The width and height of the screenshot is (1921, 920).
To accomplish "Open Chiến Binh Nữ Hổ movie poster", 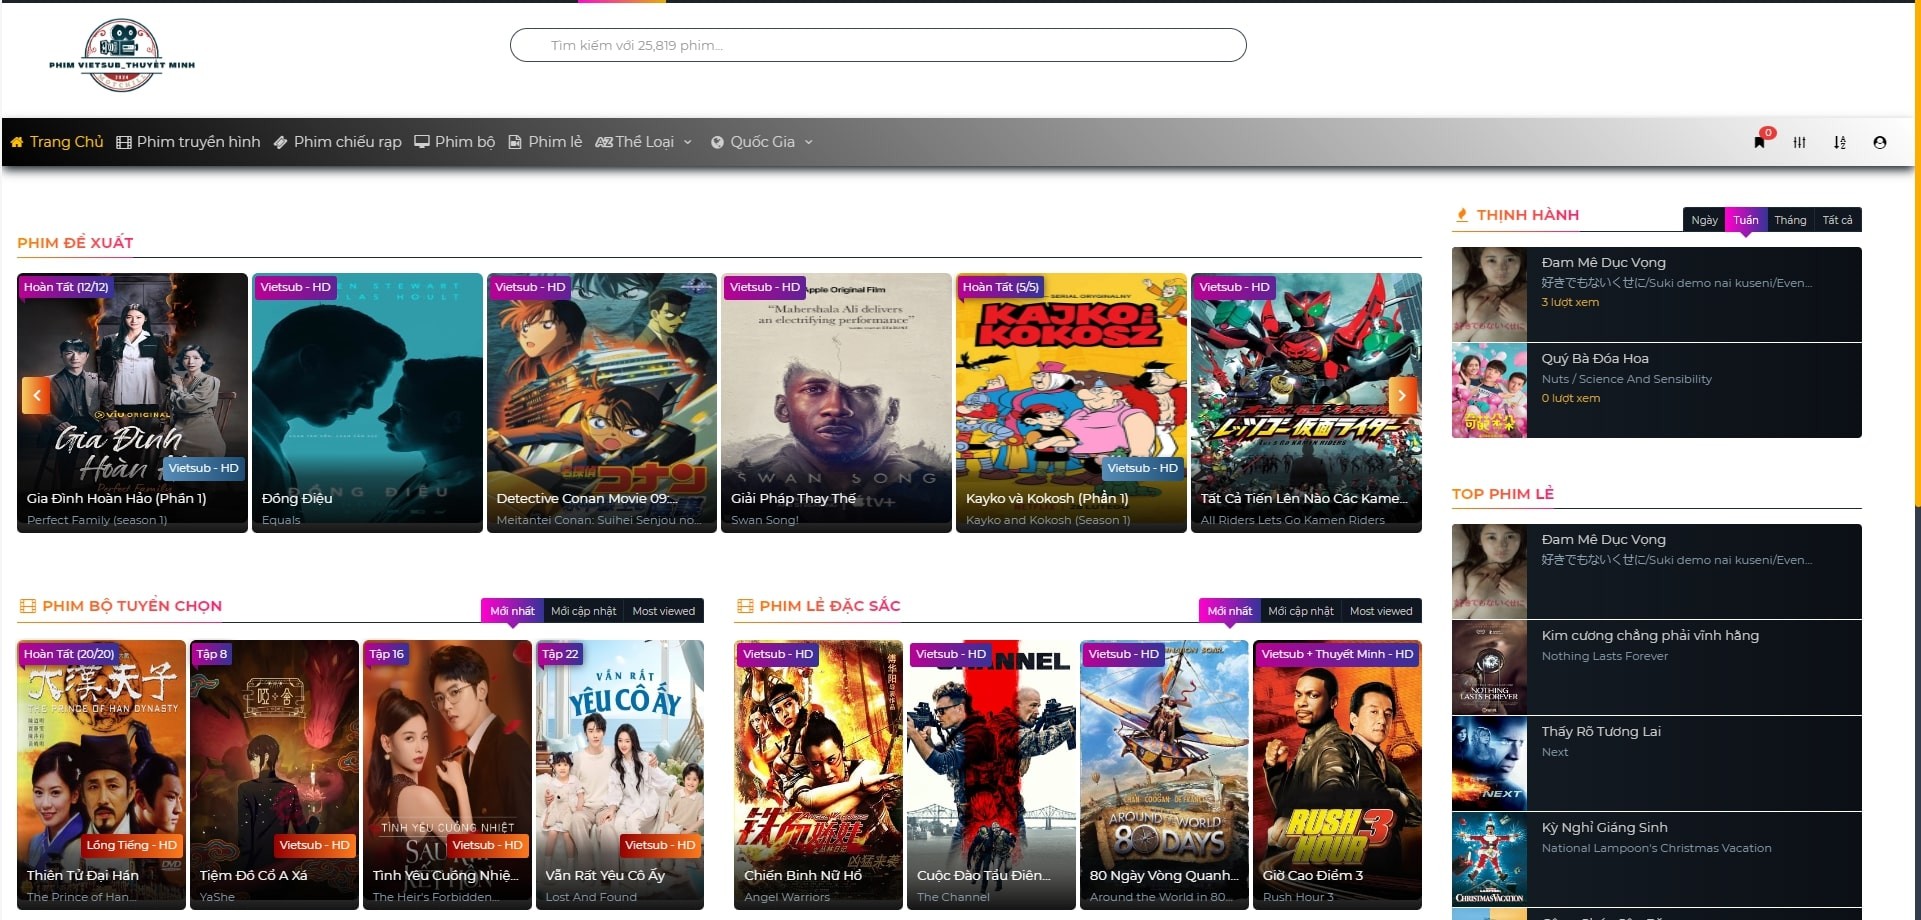I will pos(818,774).
